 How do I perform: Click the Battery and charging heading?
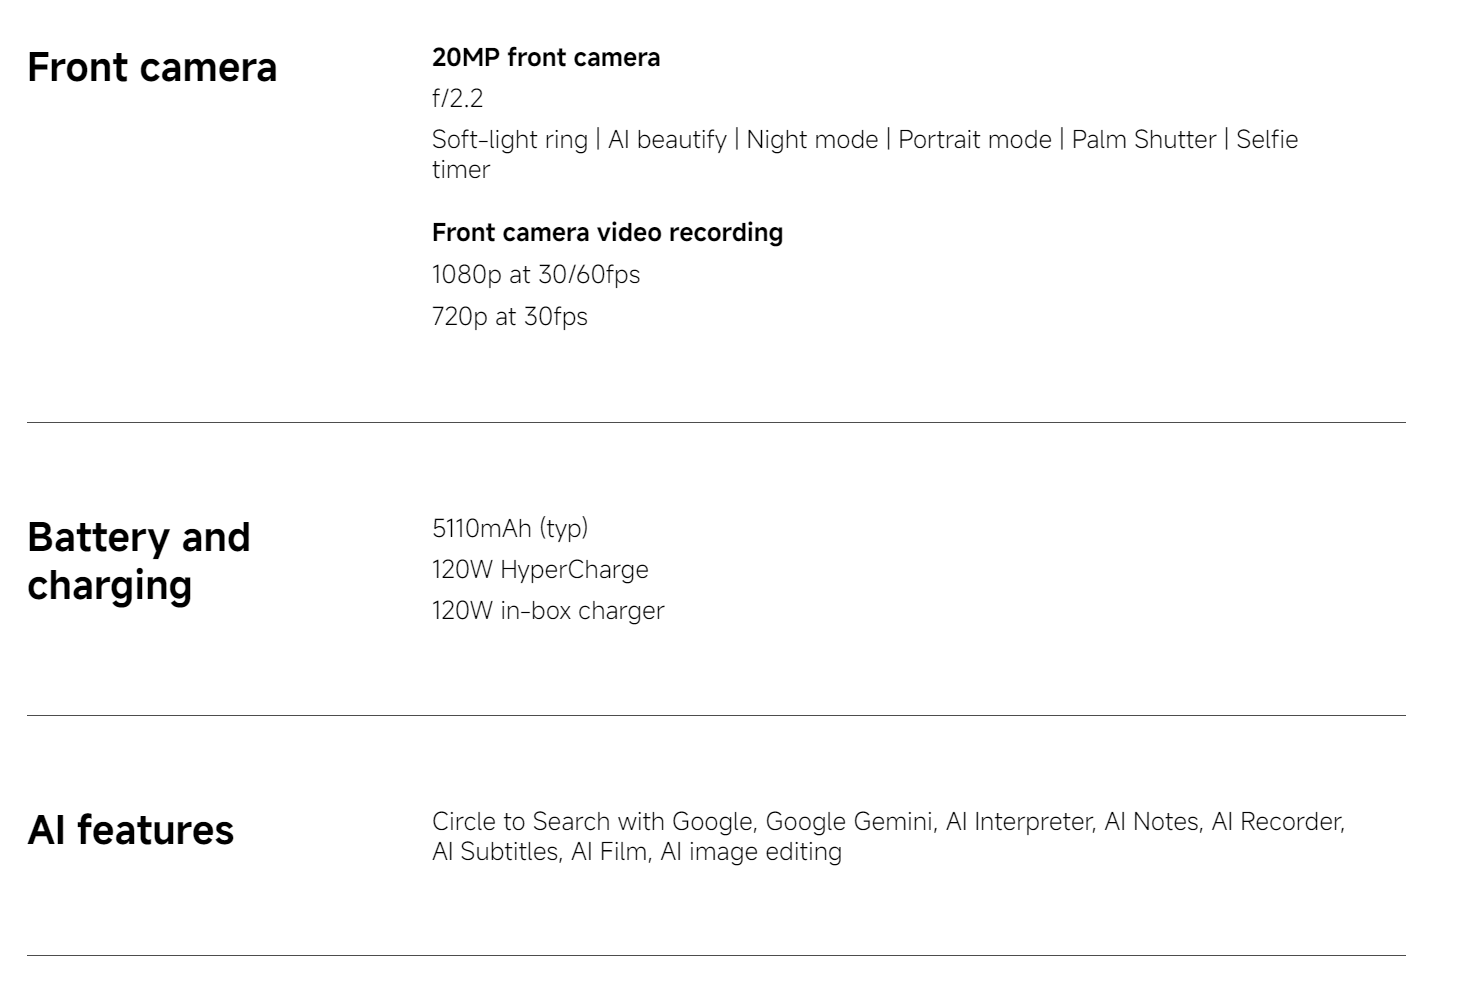click(138, 561)
